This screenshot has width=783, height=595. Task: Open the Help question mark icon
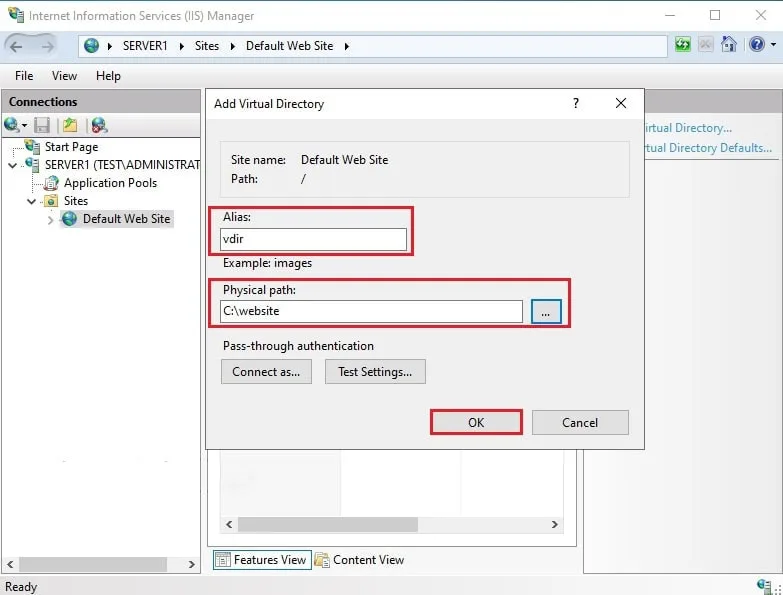(x=757, y=44)
